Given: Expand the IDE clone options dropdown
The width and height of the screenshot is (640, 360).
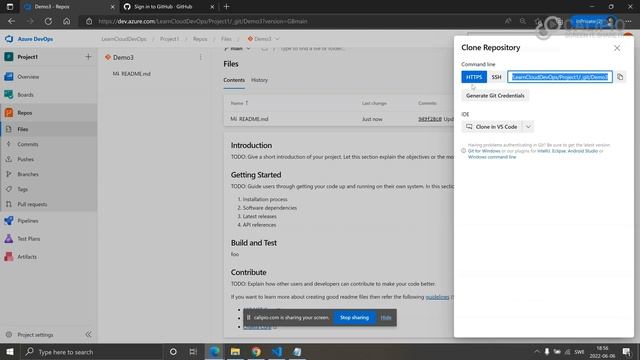Looking at the screenshot, I should tap(528, 127).
